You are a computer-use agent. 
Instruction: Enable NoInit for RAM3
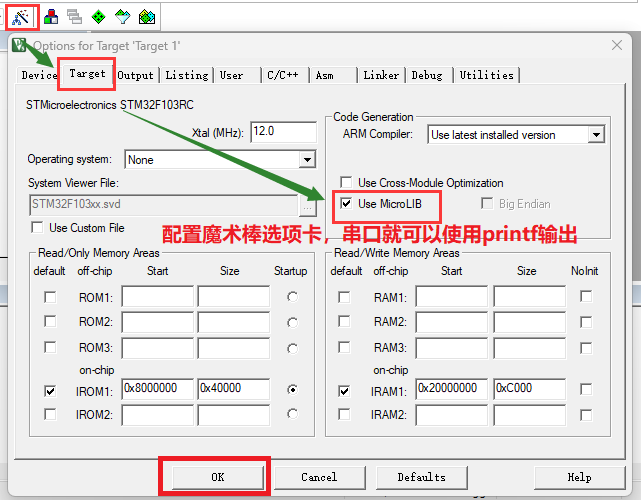(x=586, y=348)
